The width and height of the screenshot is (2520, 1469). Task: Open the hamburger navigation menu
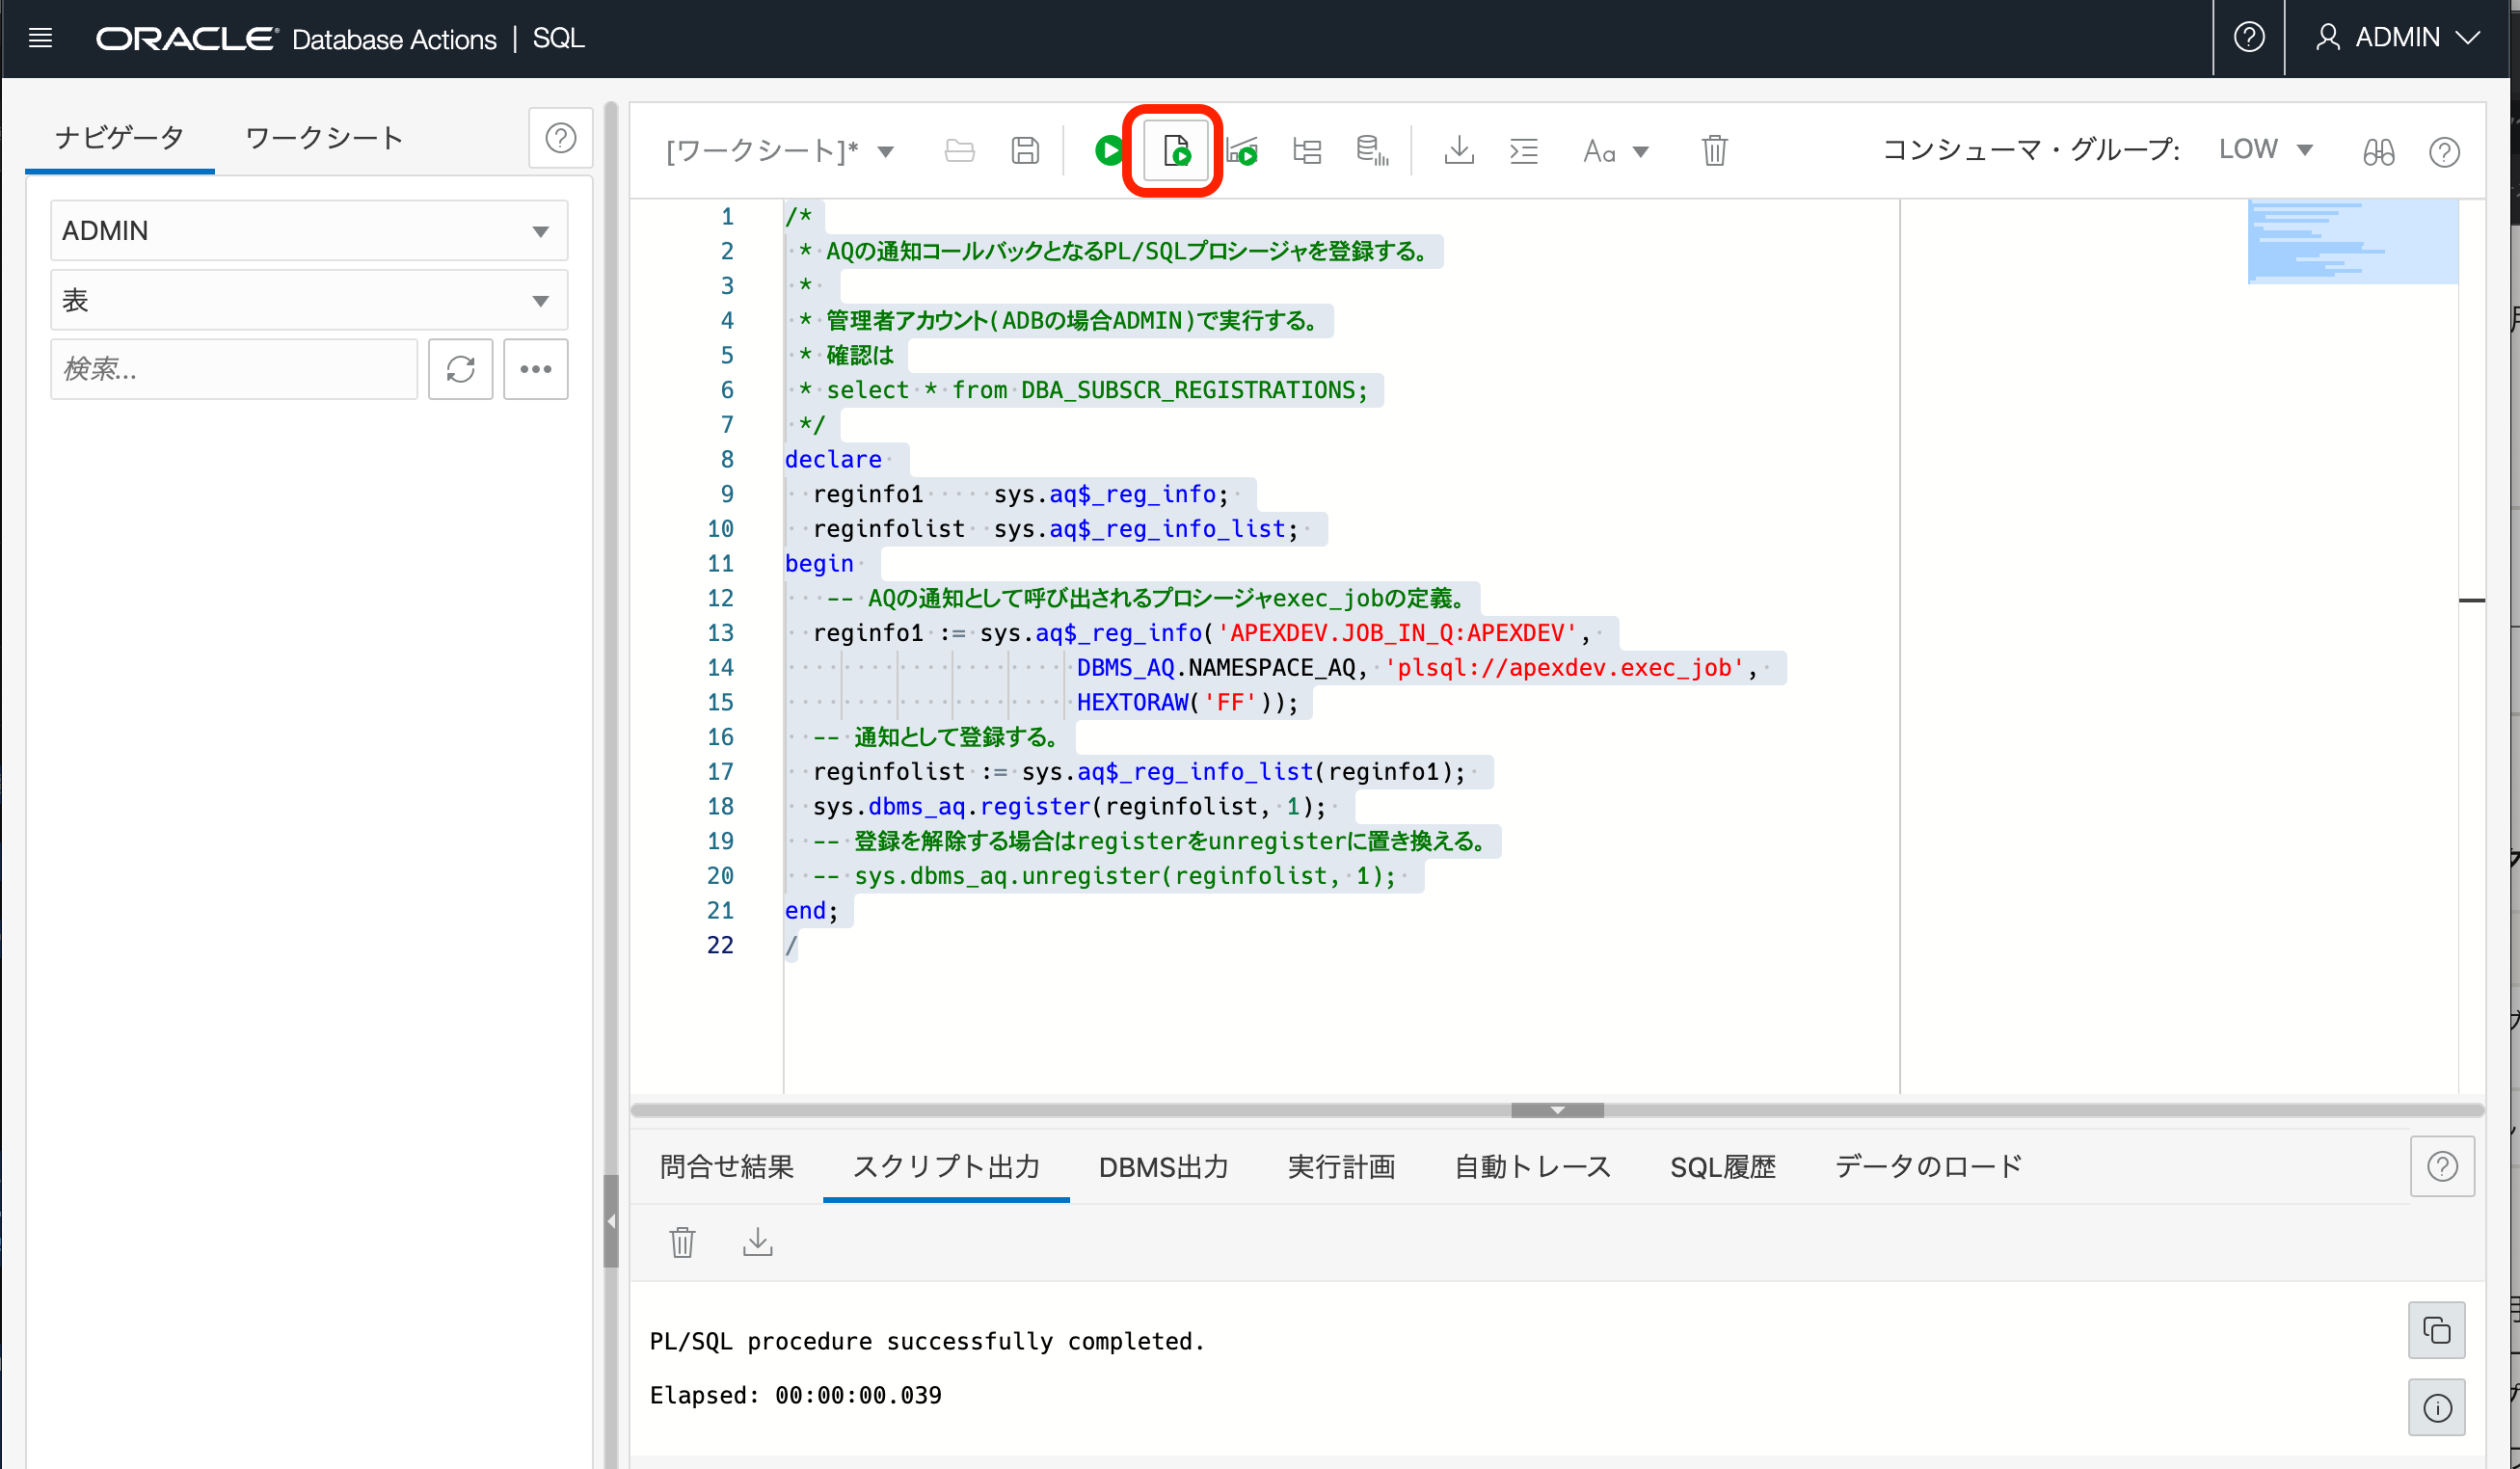coord(41,38)
